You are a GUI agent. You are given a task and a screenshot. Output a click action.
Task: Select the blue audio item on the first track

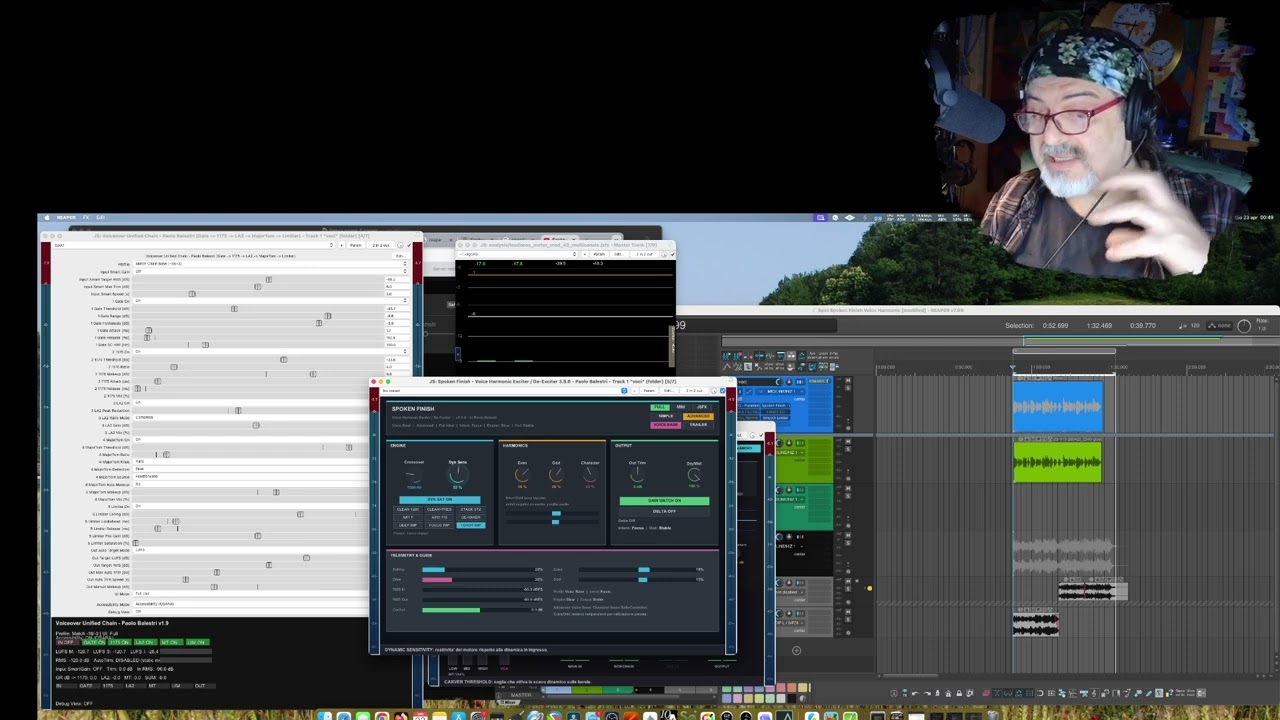point(1058,405)
